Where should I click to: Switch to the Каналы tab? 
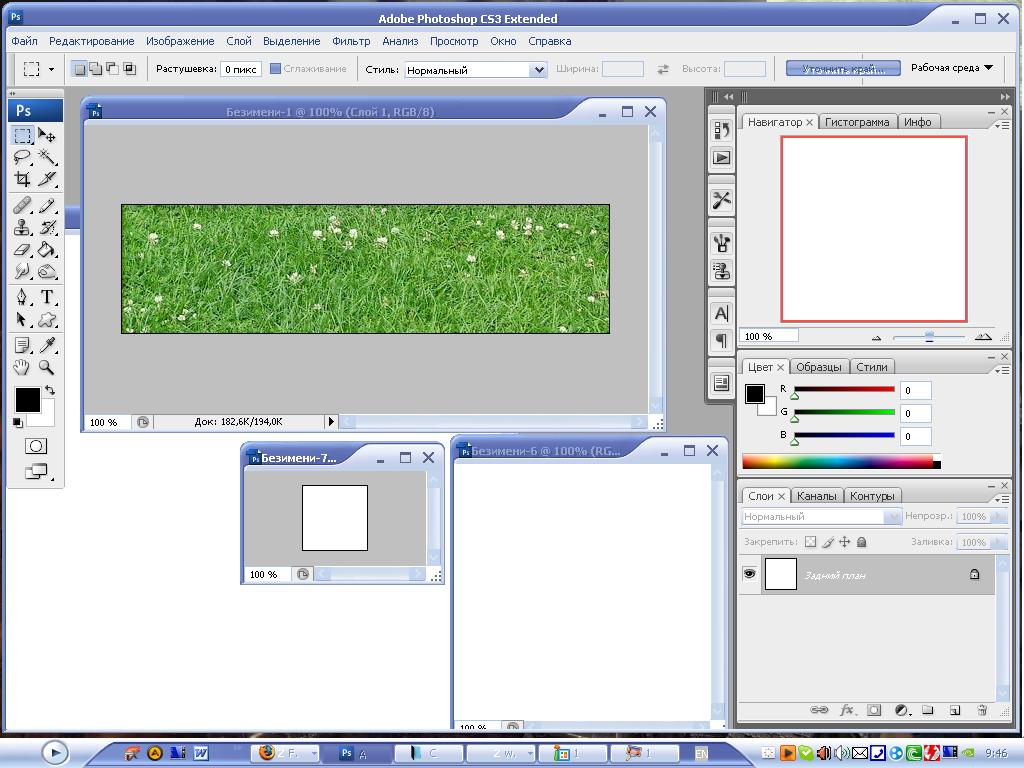817,496
